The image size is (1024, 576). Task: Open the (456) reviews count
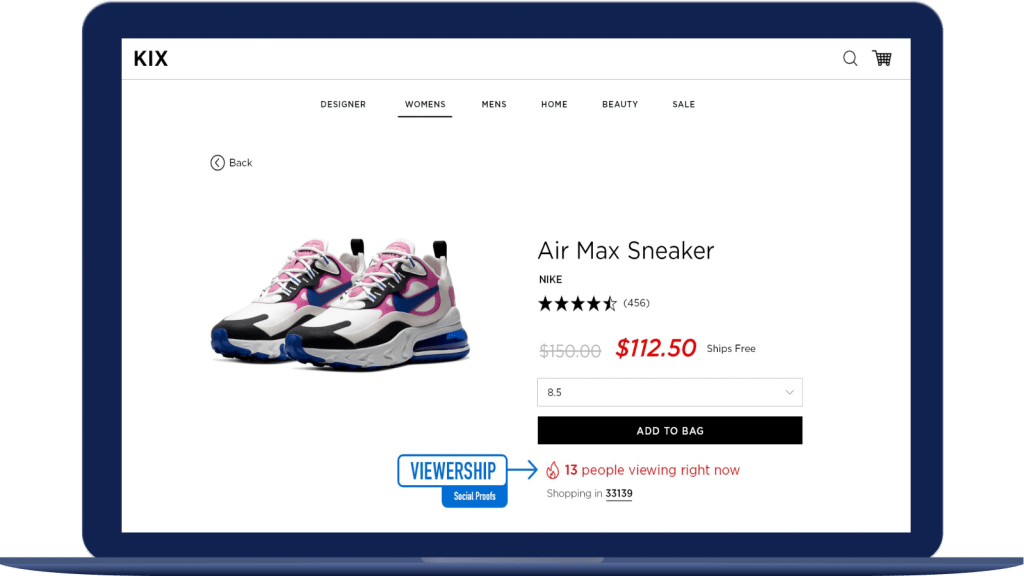pyautogui.click(x=636, y=303)
